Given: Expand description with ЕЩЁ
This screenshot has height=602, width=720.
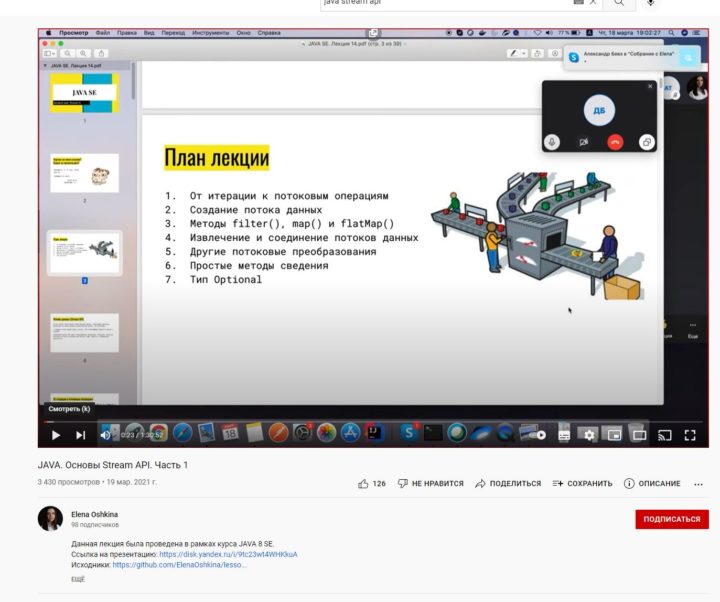Looking at the screenshot, I should (78, 579).
